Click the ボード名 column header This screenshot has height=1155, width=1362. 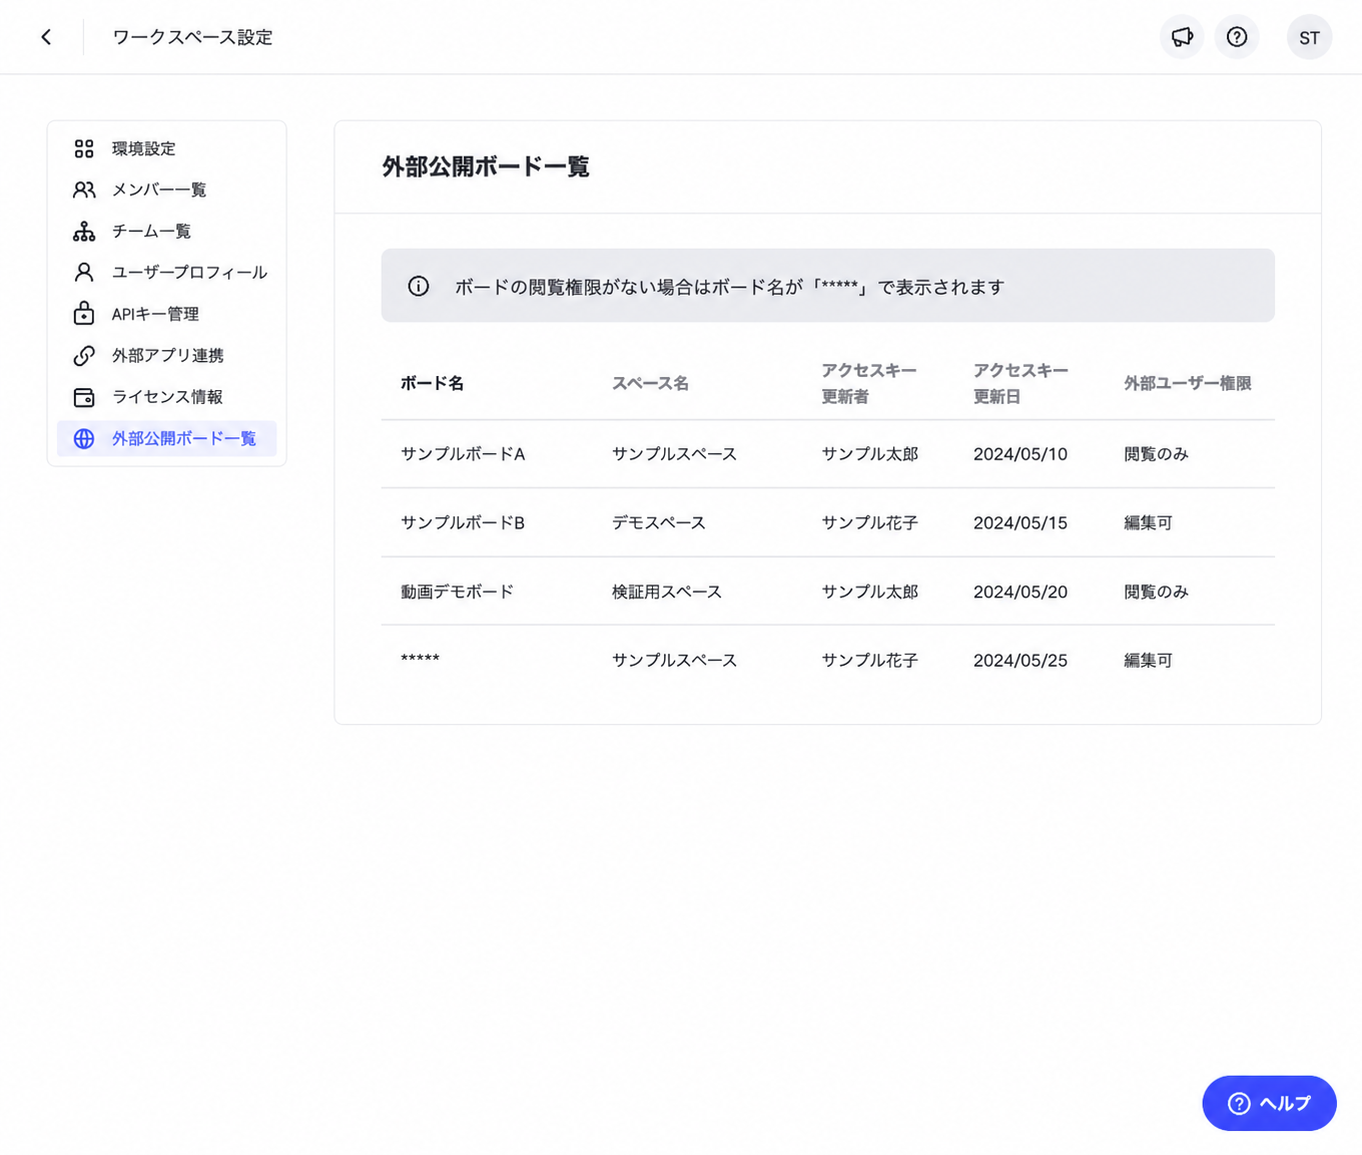click(x=432, y=383)
